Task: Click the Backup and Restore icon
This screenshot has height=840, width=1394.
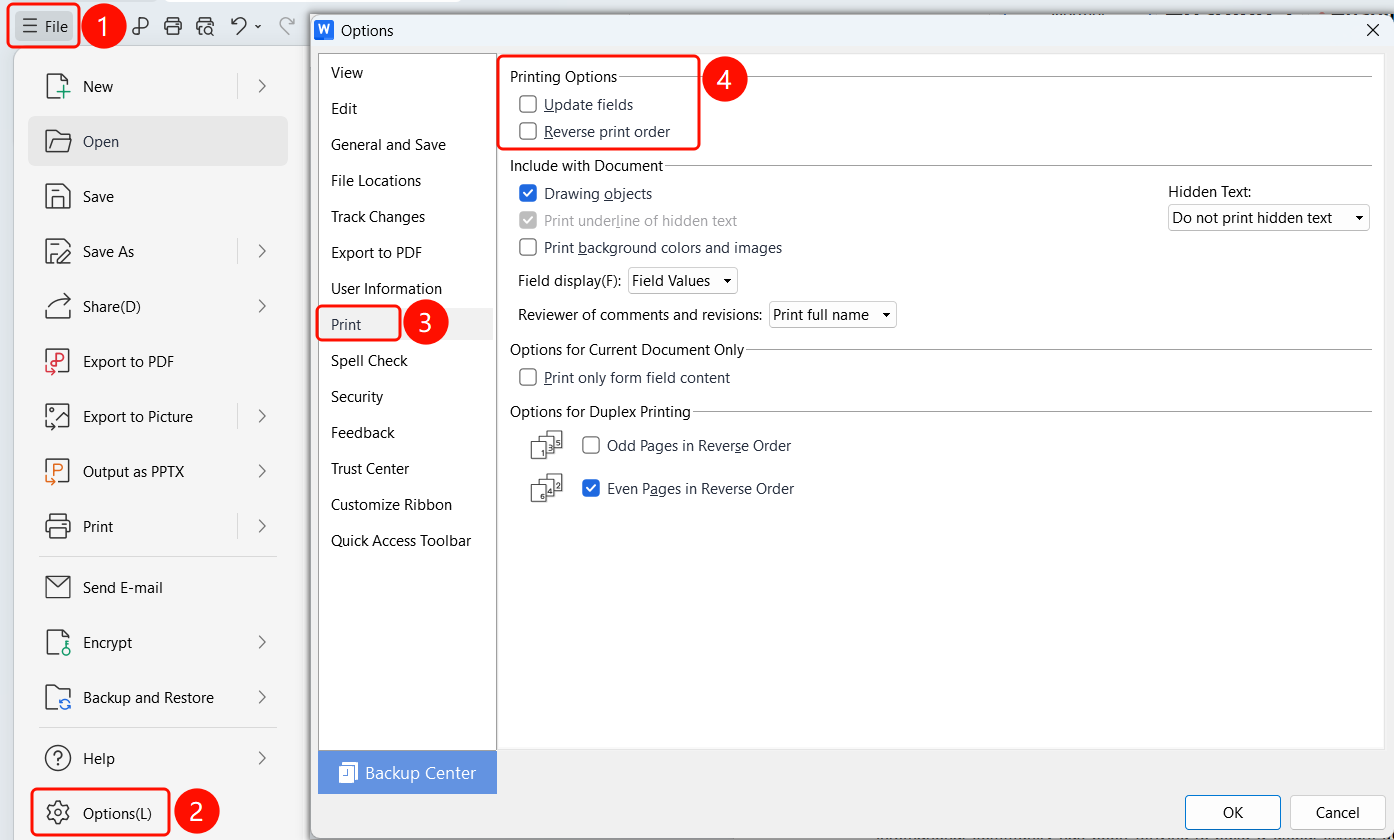Action: coord(57,698)
